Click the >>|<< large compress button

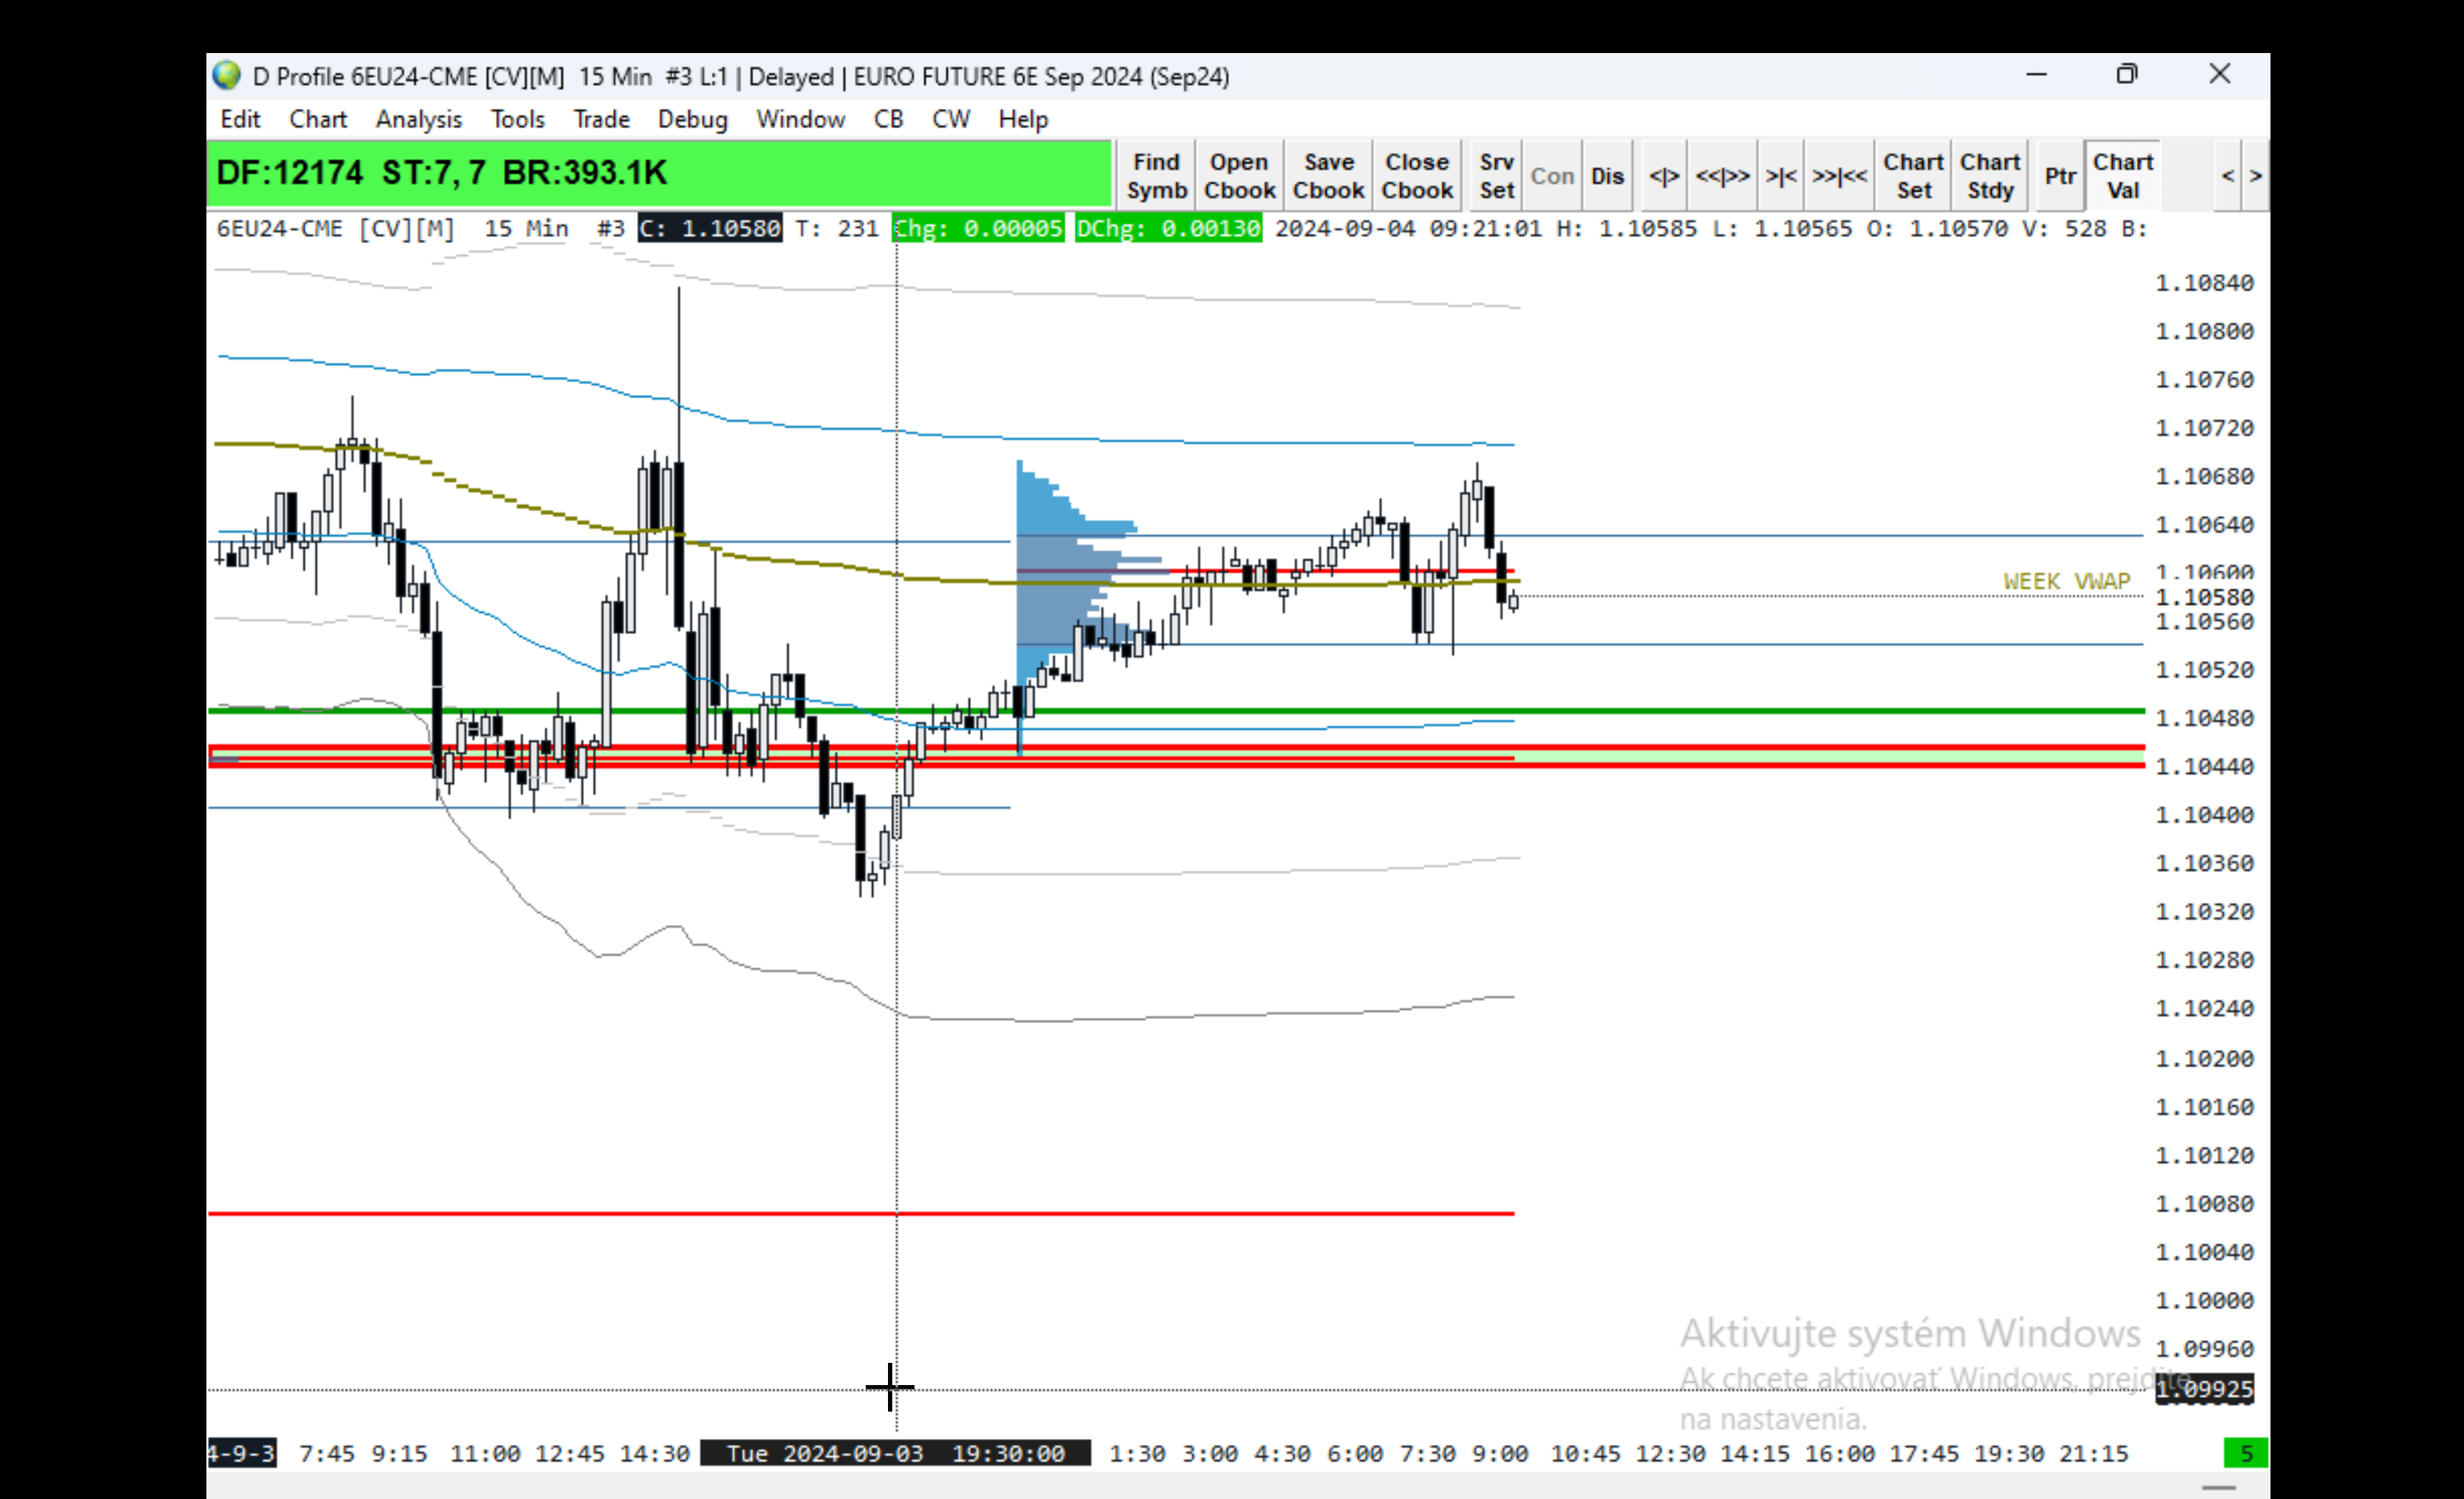pos(1839,176)
